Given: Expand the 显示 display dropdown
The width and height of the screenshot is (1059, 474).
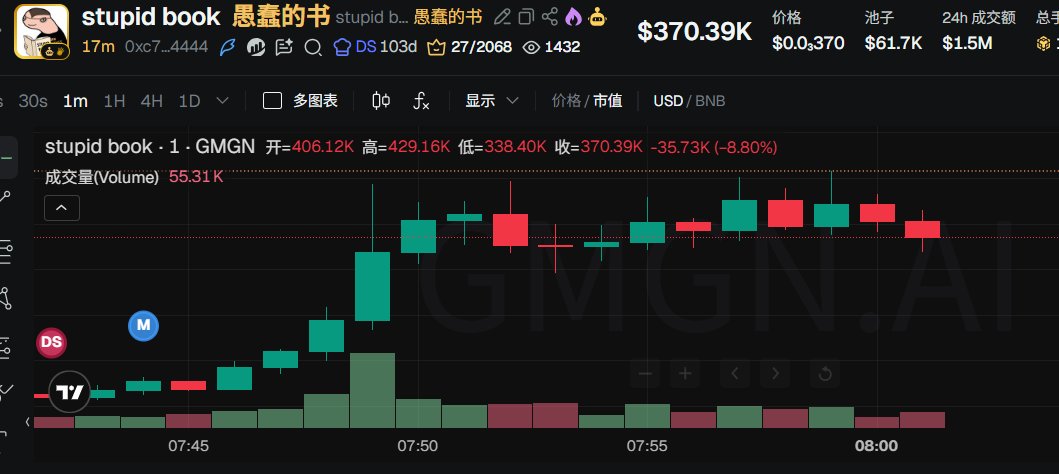Looking at the screenshot, I should [x=492, y=101].
